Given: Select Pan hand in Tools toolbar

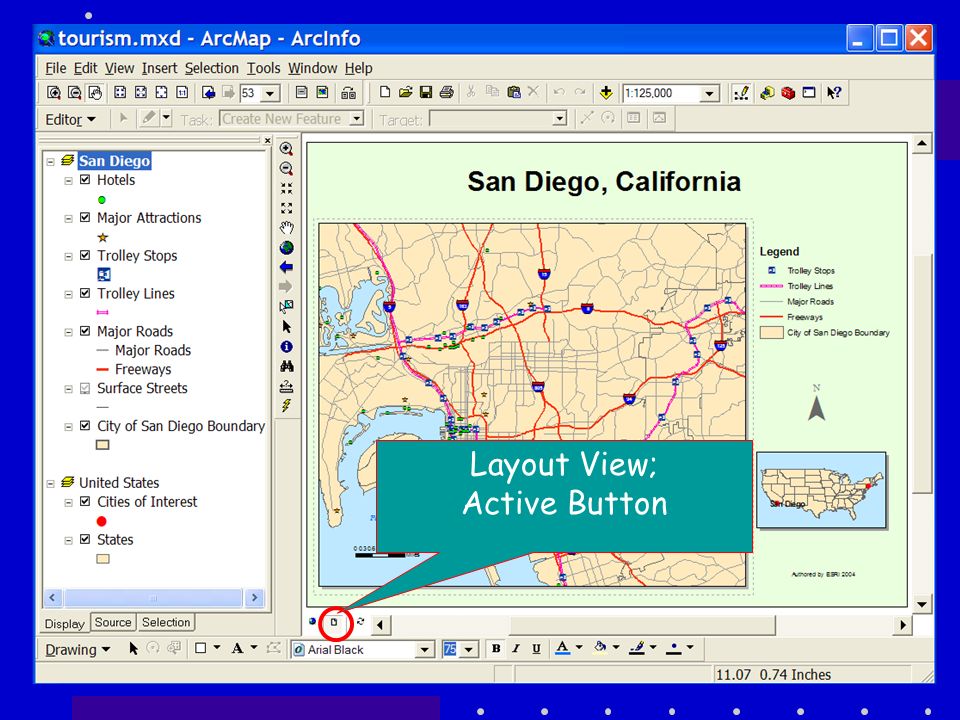Looking at the screenshot, I should click(x=286, y=228).
